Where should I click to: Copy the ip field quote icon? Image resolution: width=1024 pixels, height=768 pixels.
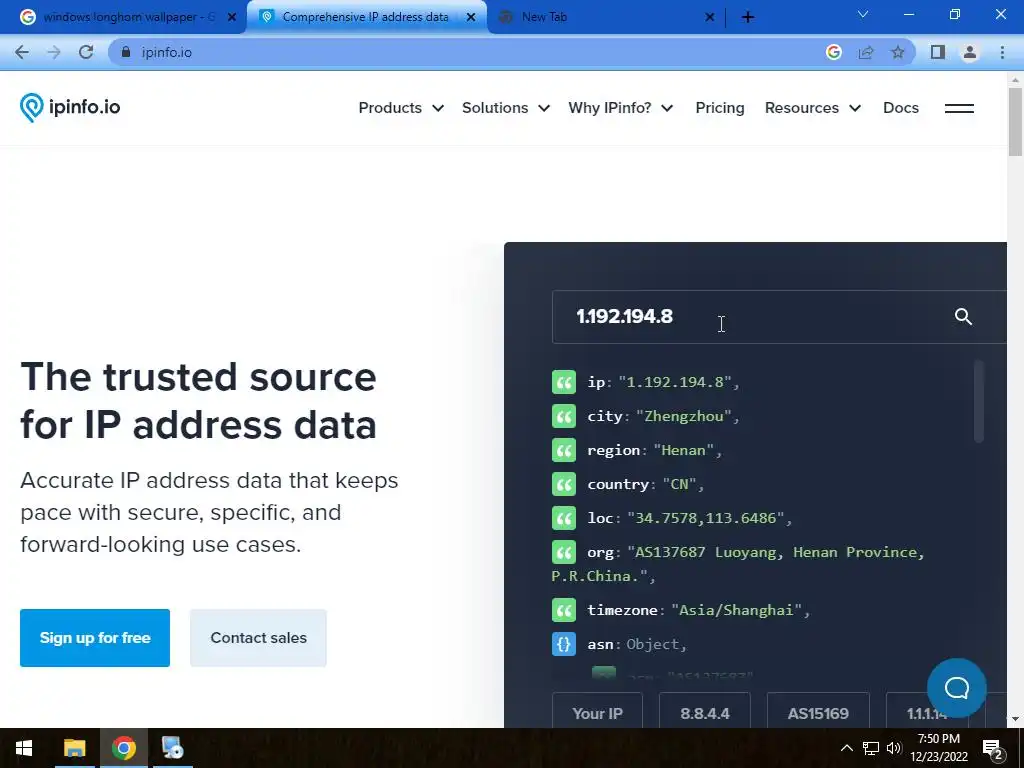[564, 382]
